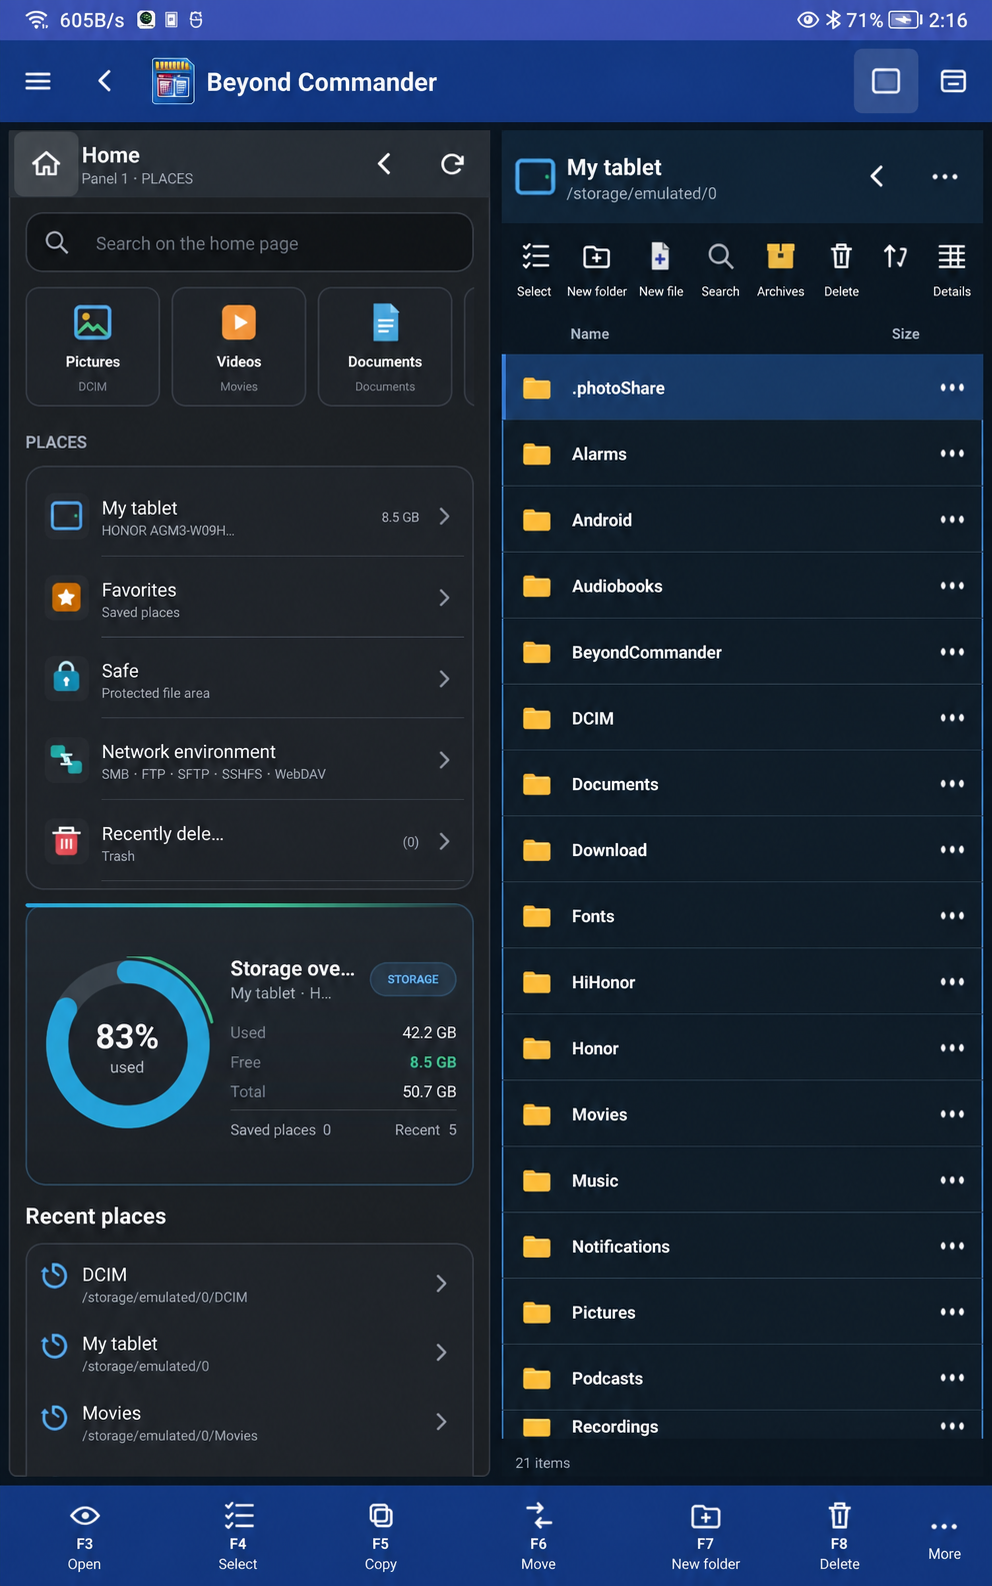Activate the Select toolbar tool
Screen dimensions: 992x1586
(535, 270)
